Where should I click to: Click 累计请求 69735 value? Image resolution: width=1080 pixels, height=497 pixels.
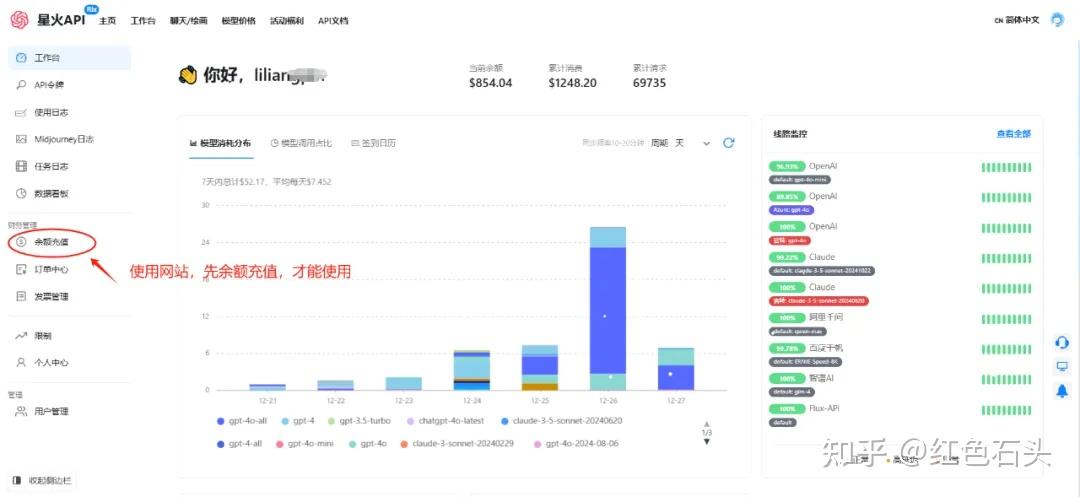[650, 83]
